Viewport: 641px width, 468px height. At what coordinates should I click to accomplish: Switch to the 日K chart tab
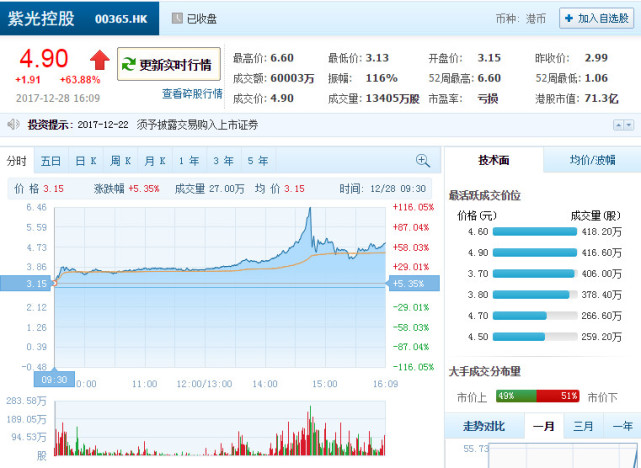[x=86, y=161]
